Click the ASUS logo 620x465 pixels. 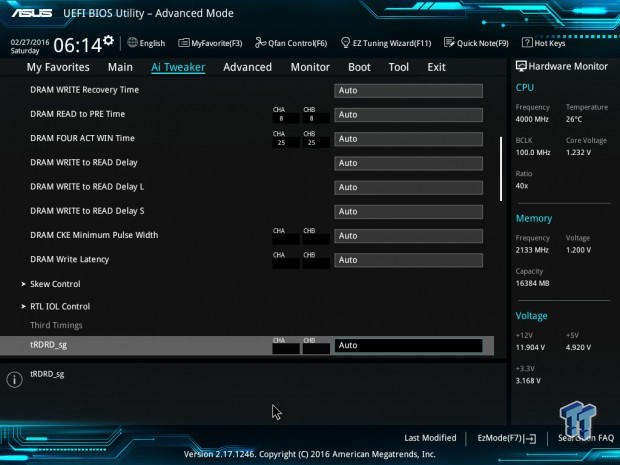click(32, 13)
